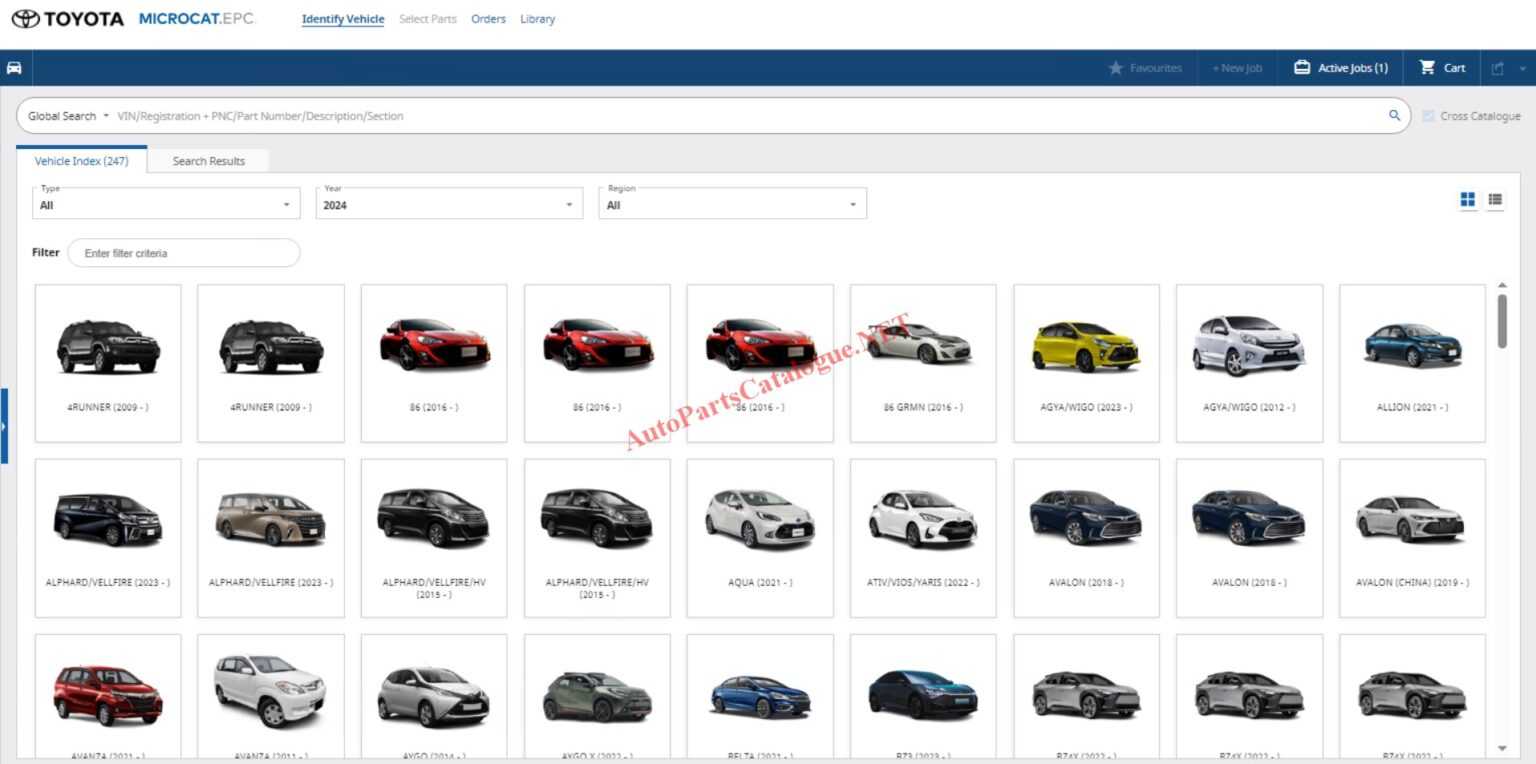
Task: Open the Orders page link
Action: coord(488,18)
